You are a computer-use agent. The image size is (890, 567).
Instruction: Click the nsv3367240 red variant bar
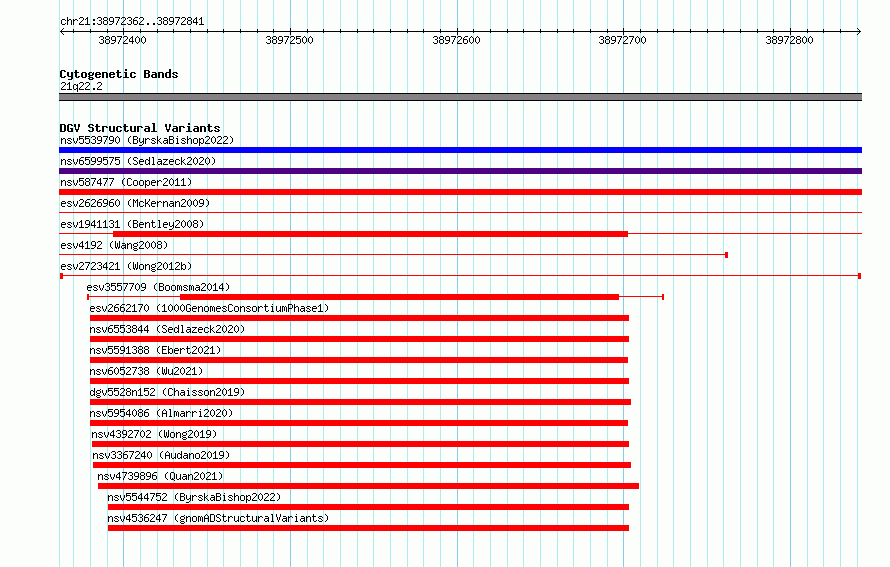click(x=362, y=465)
